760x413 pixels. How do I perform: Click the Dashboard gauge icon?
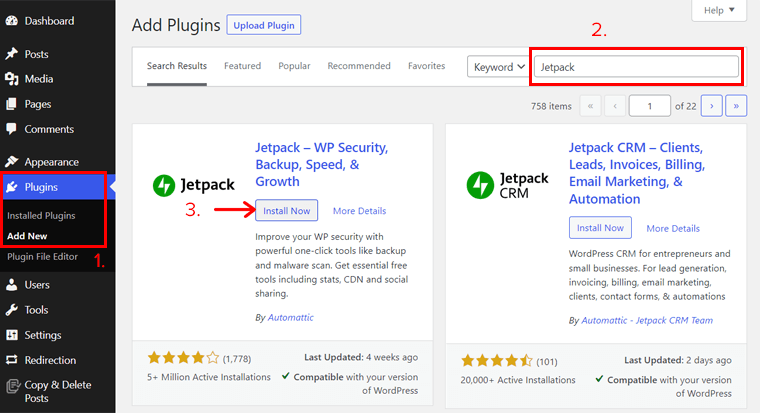pyautogui.click(x=12, y=21)
